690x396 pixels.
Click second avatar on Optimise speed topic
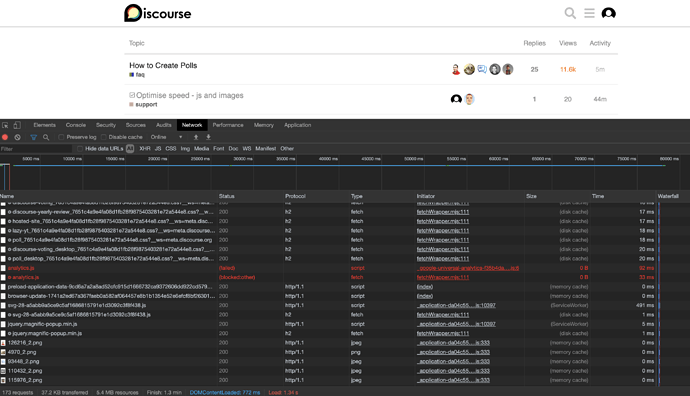tap(469, 99)
